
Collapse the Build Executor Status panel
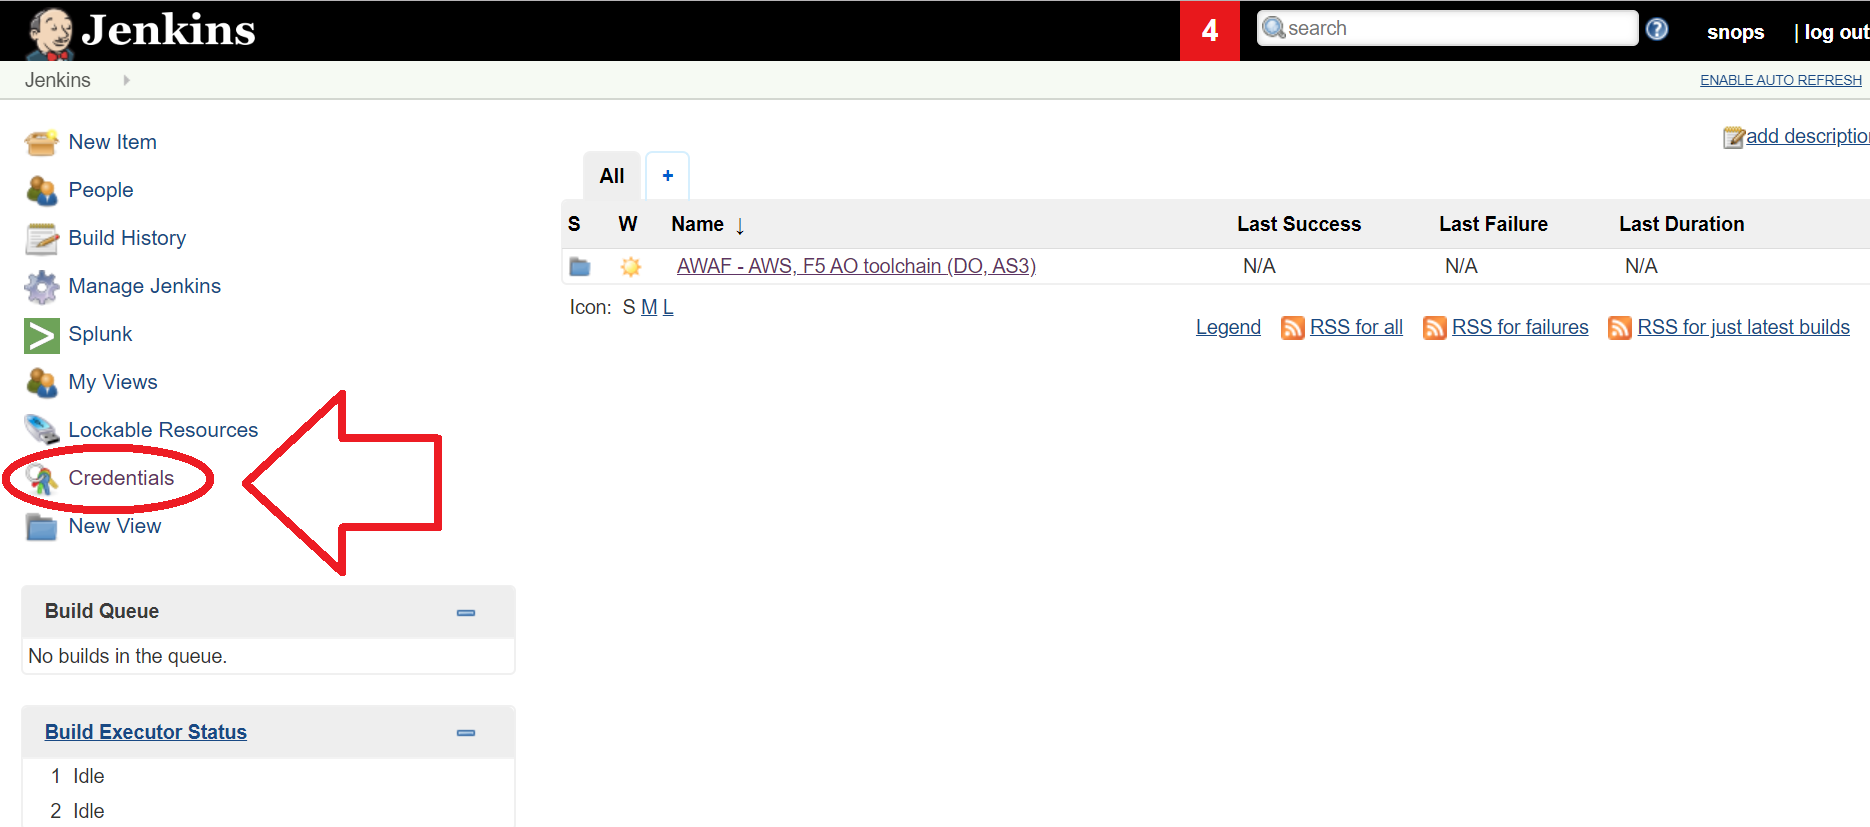(x=466, y=733)
